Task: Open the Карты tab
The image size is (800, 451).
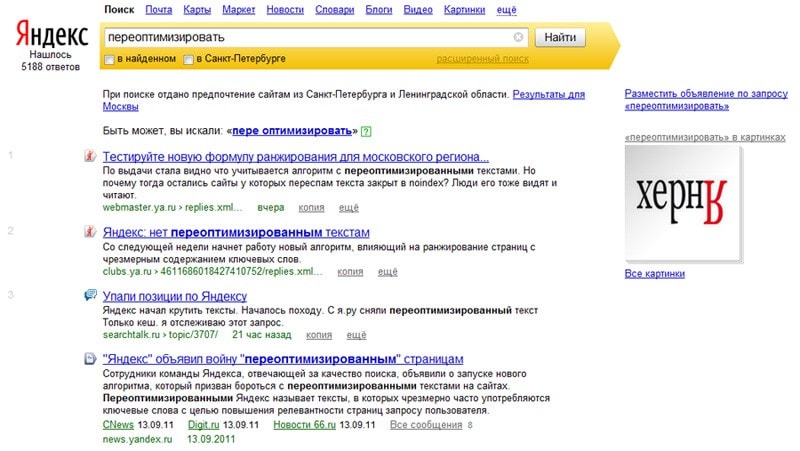Action: tap(197, 10)
